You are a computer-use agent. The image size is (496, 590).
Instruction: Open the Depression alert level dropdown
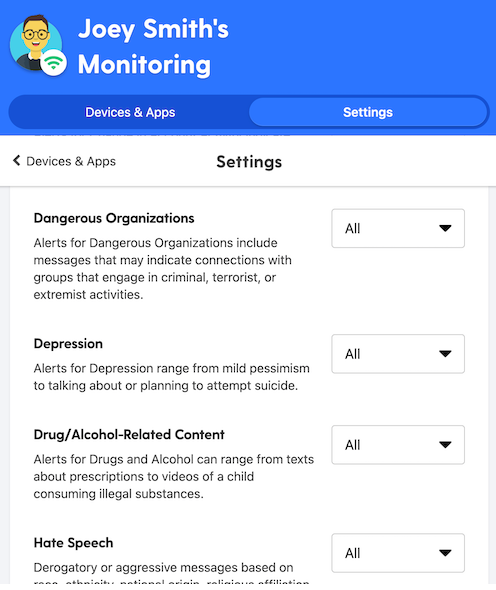(x=398, y=354)
